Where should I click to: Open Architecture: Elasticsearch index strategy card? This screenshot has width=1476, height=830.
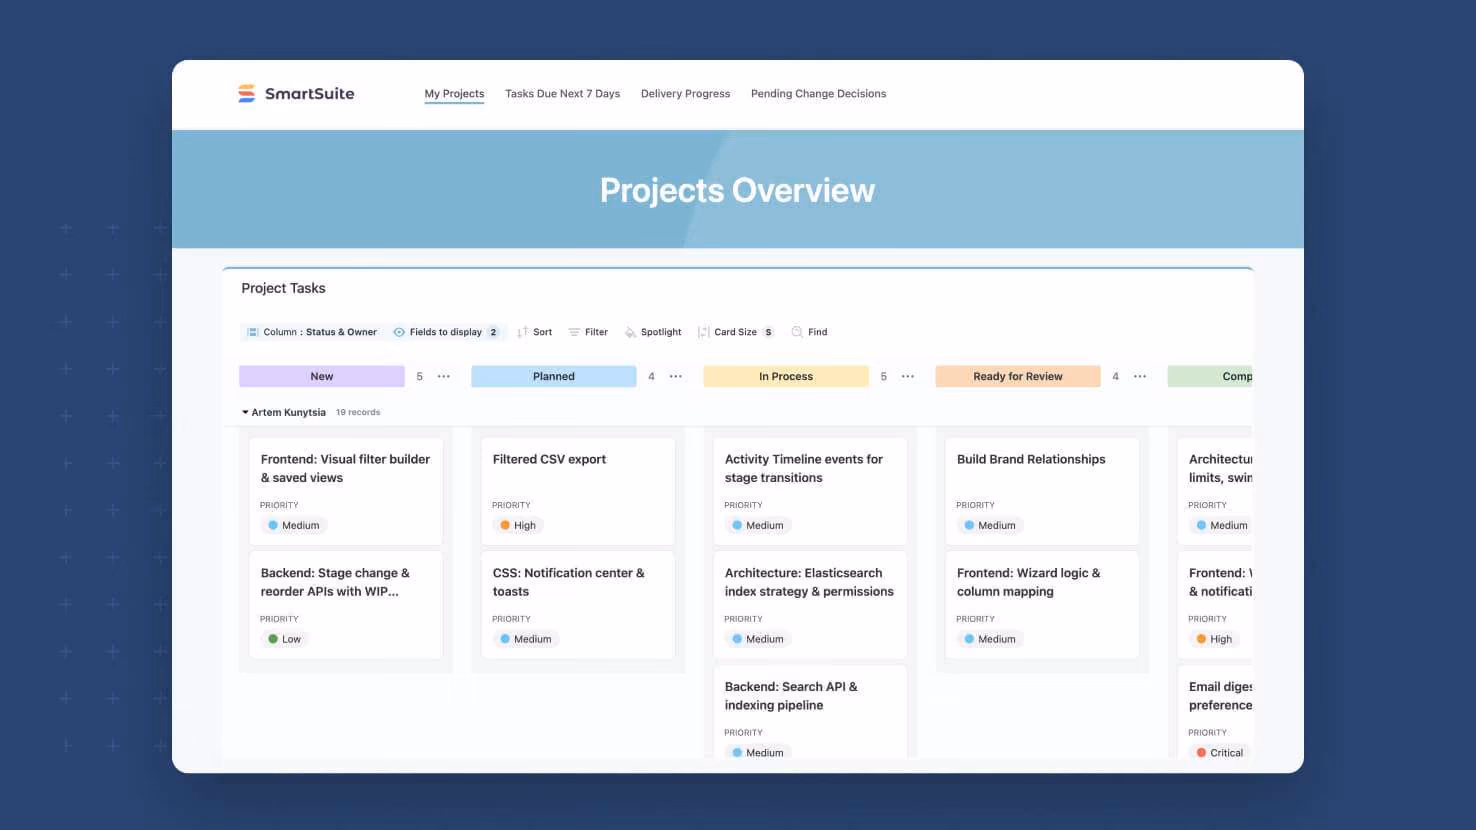(810, 605)
